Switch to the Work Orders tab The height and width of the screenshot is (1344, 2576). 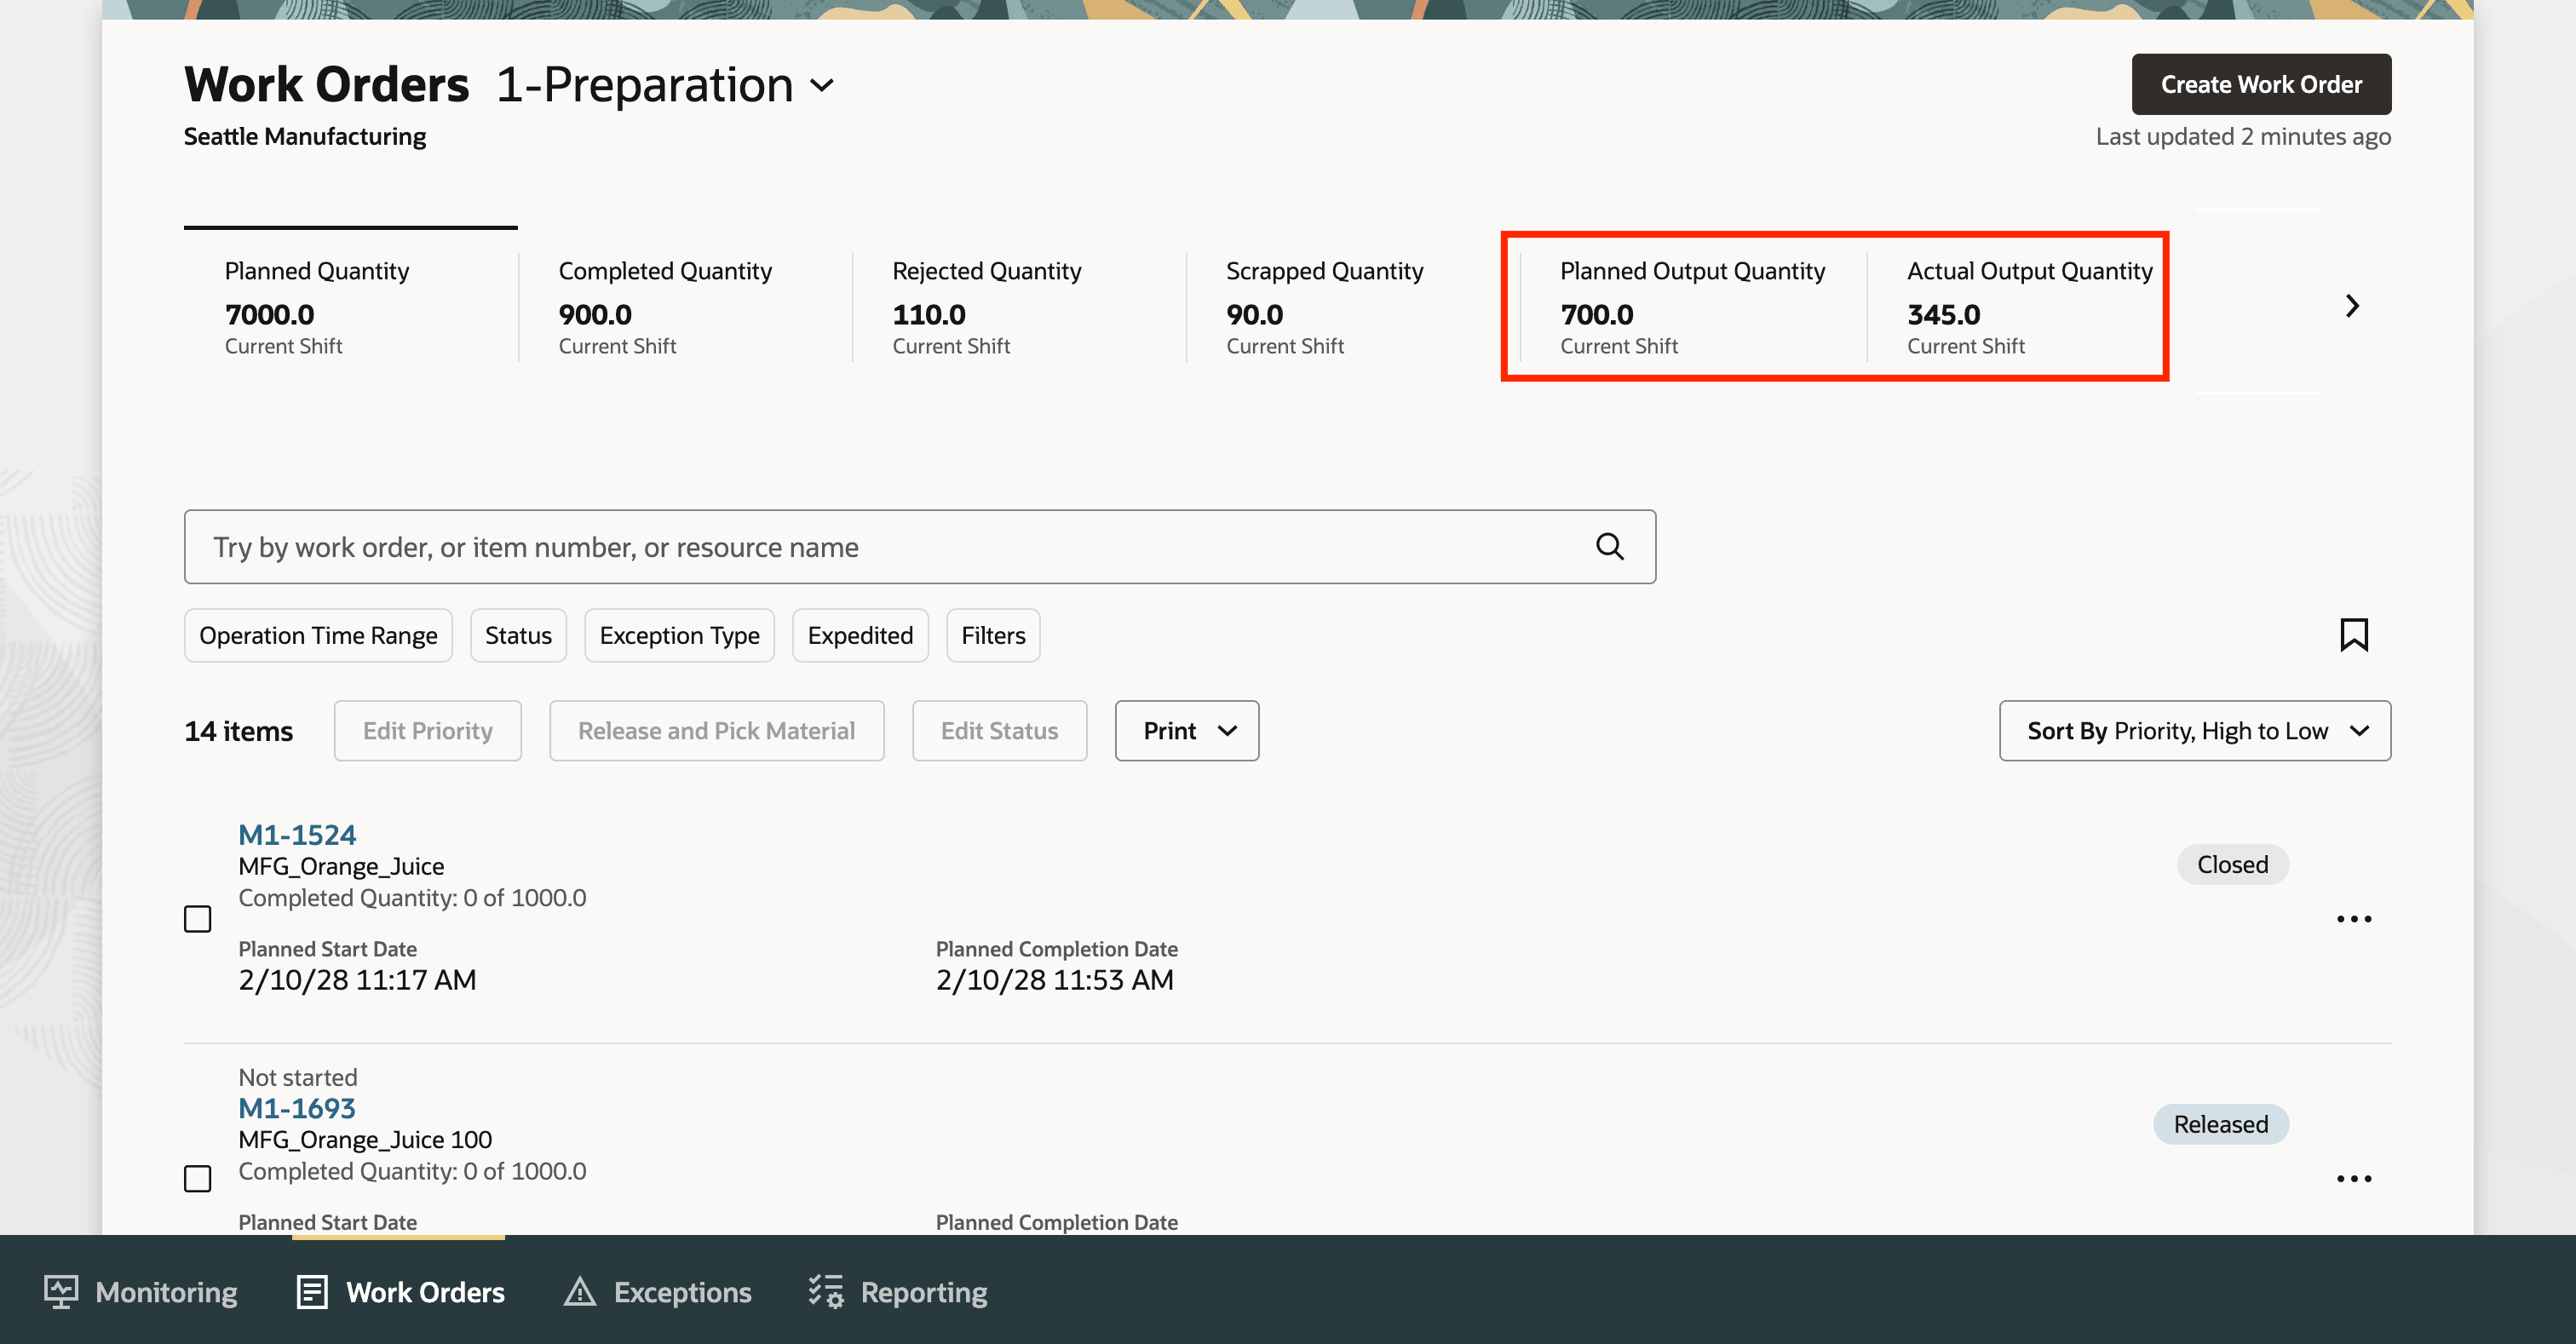pyautogui.click(x=400, y=1292)
